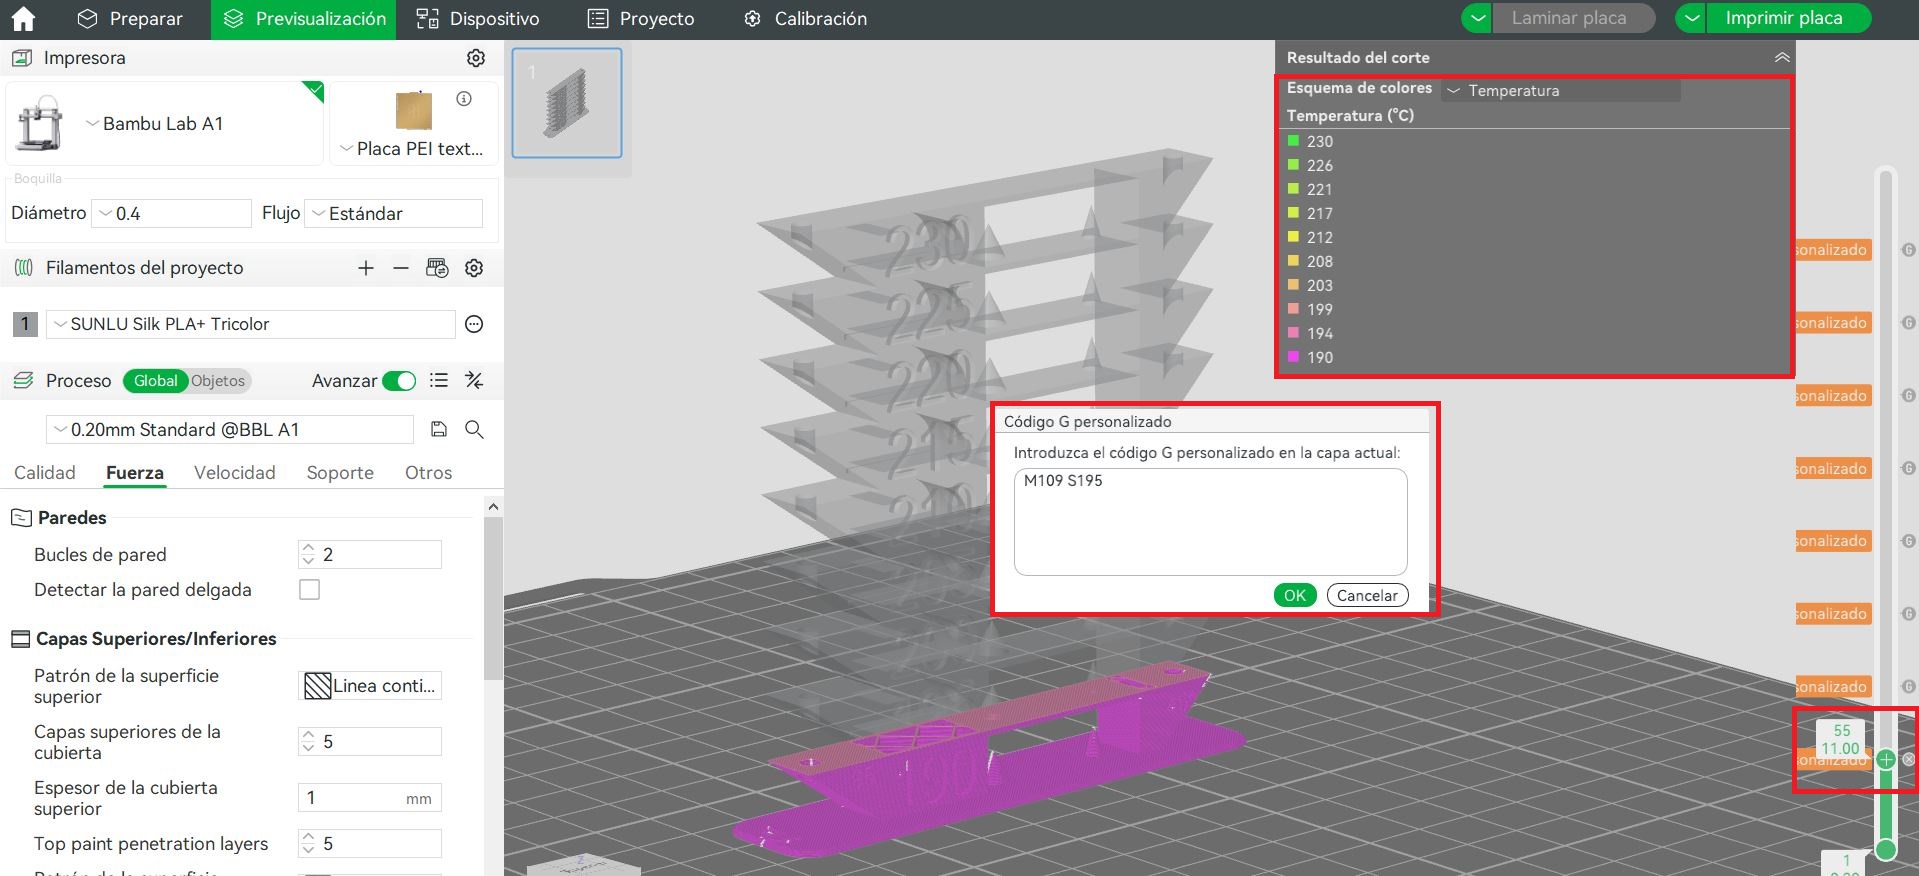1919x876 pixels.
Task: Switch to the Velocidad tab
Action: (234, 473)
